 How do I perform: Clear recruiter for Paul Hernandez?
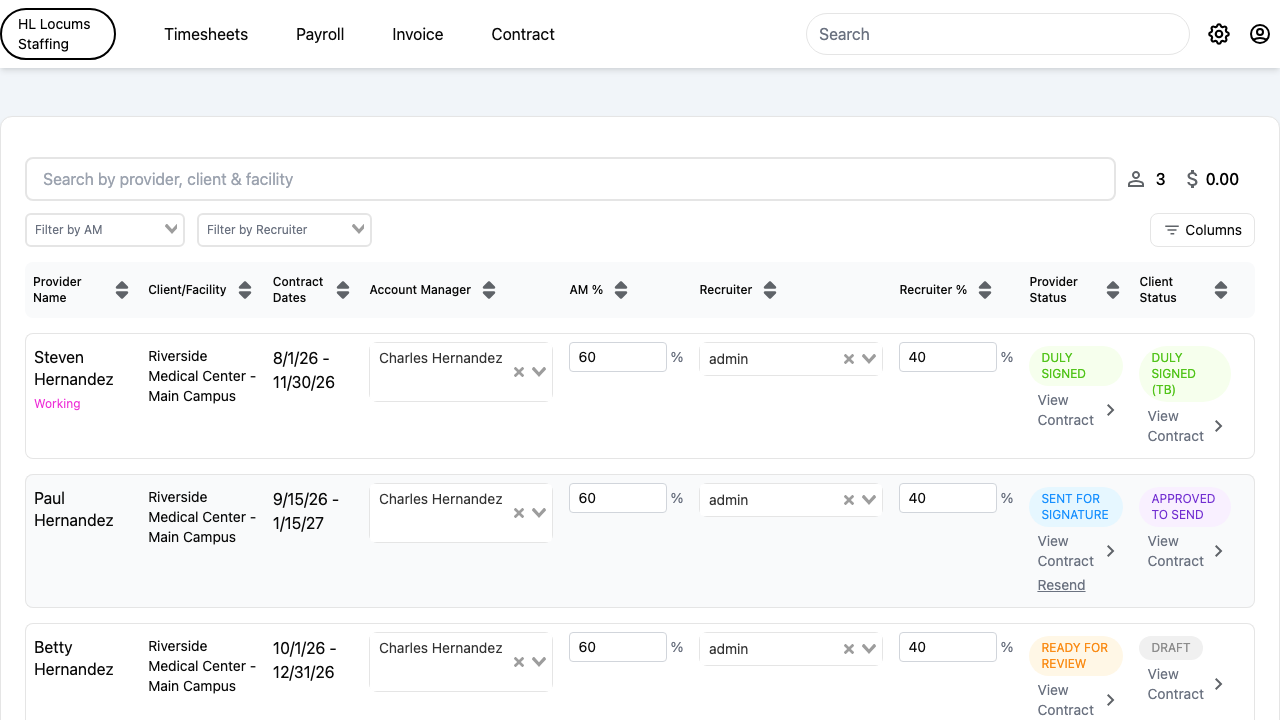(x=849, y=500)
